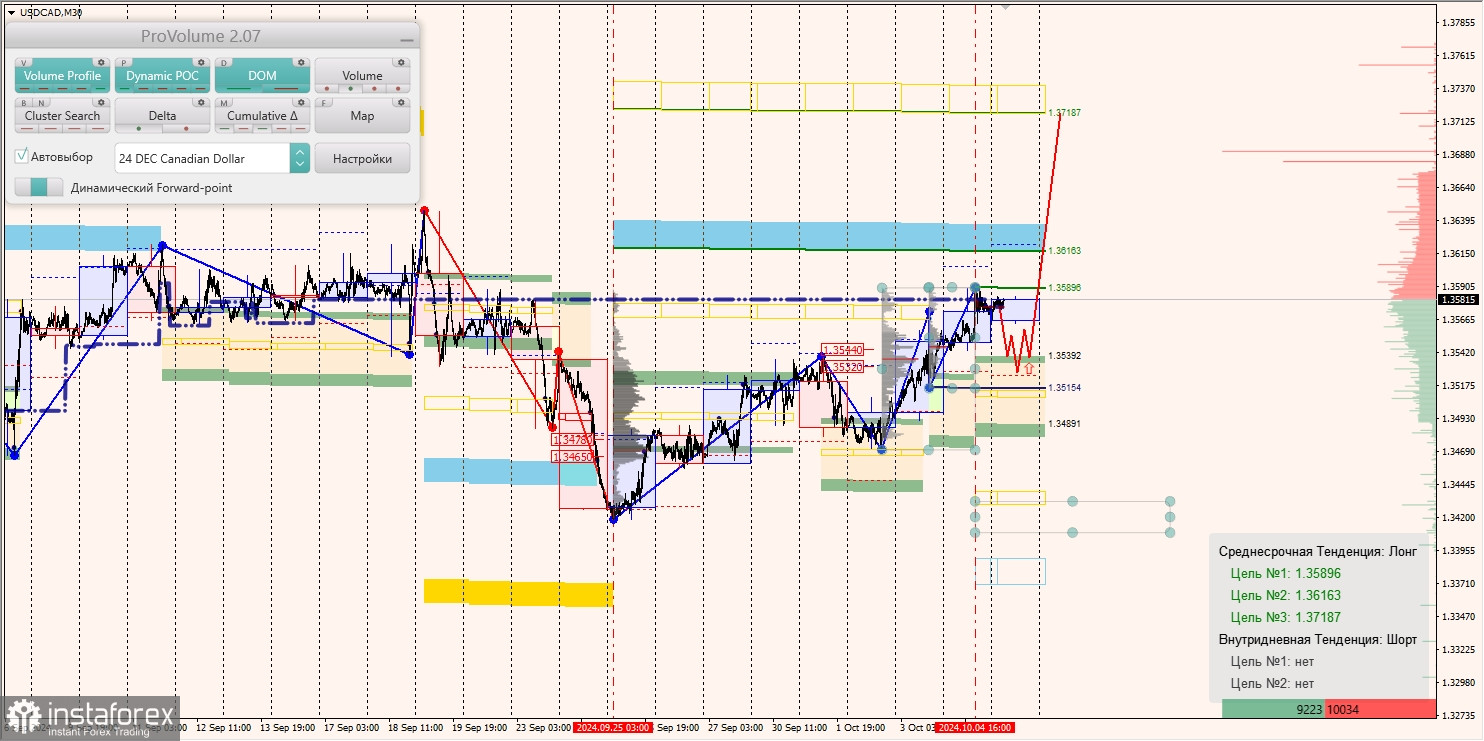Screen dimensions: 1484x741
Task: Minimize the ProVolume 2.07 panel
Action: tap(406, 38)
